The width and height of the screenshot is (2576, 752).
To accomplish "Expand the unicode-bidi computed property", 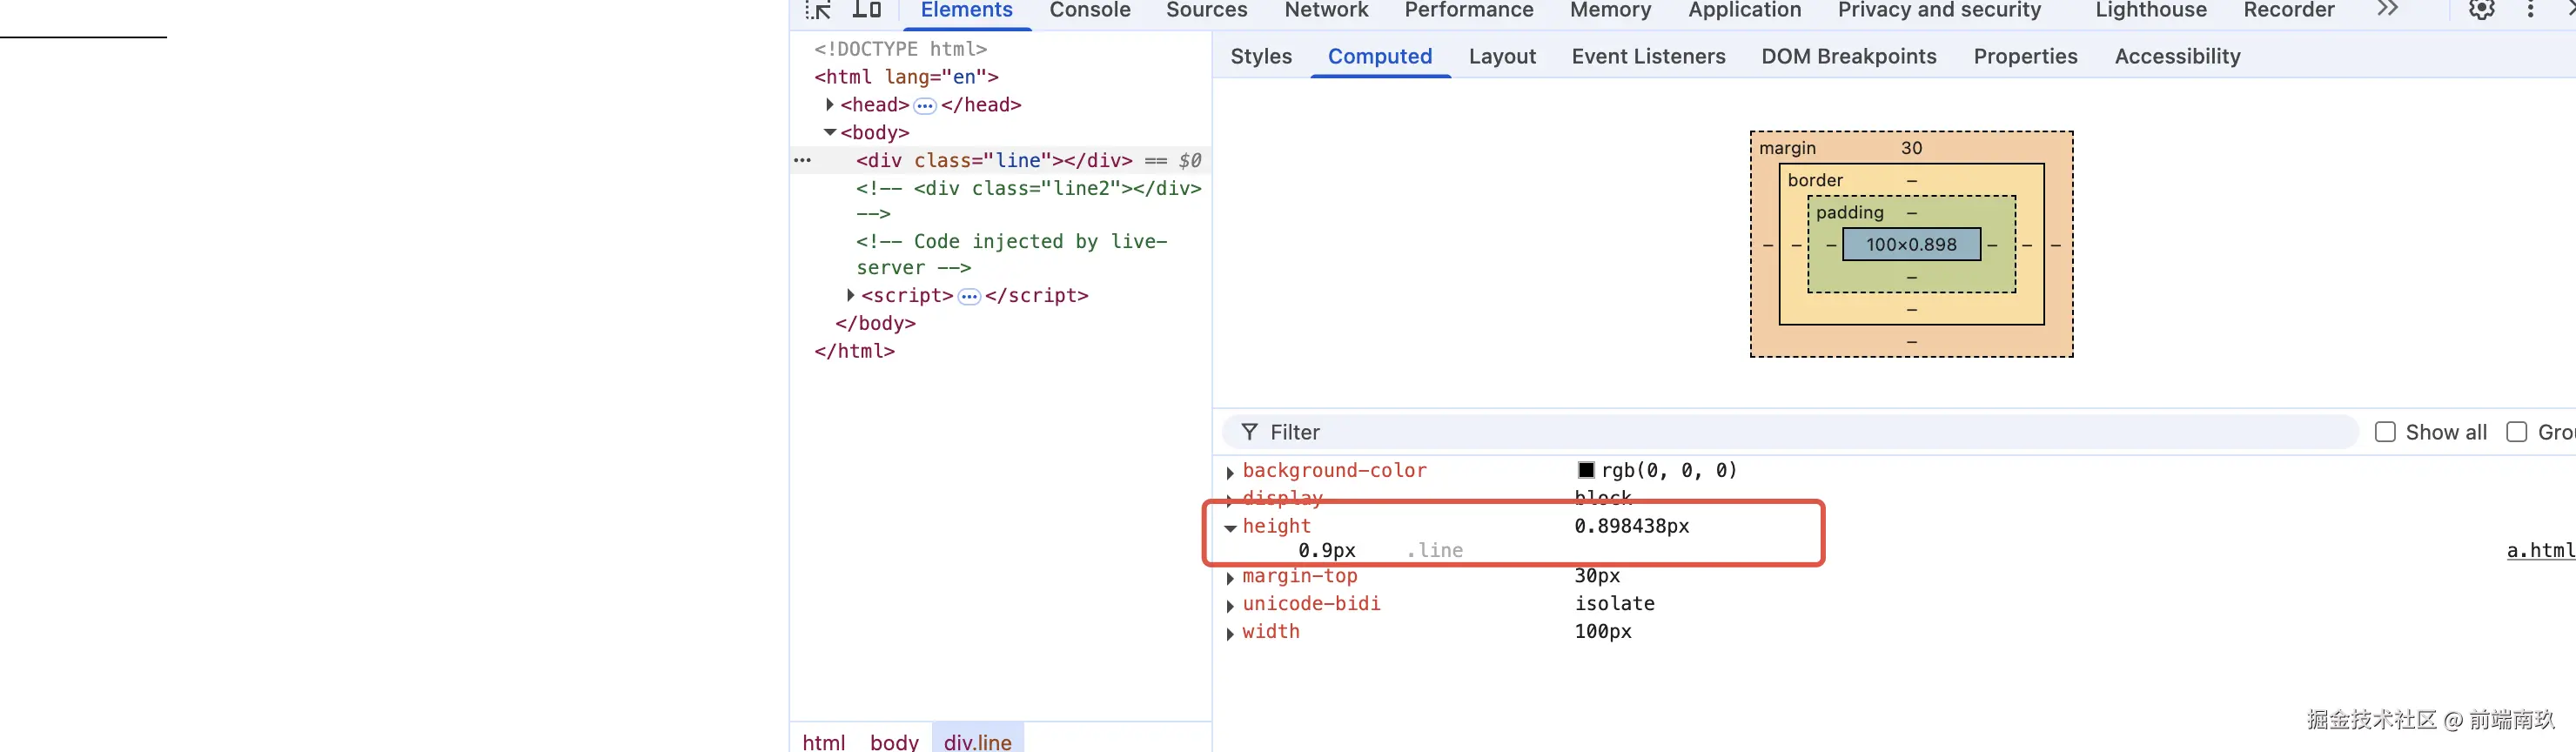I will [x=1230, y=606].
